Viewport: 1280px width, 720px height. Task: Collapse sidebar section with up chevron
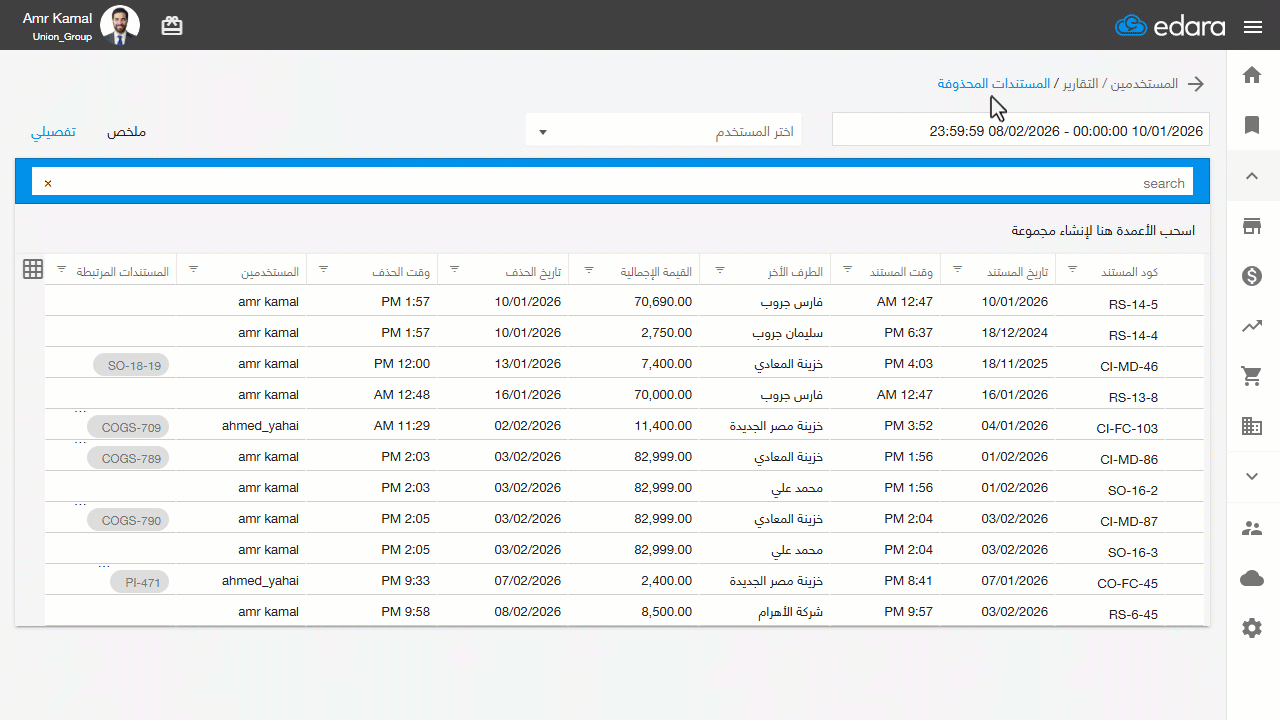[1252, 176]
